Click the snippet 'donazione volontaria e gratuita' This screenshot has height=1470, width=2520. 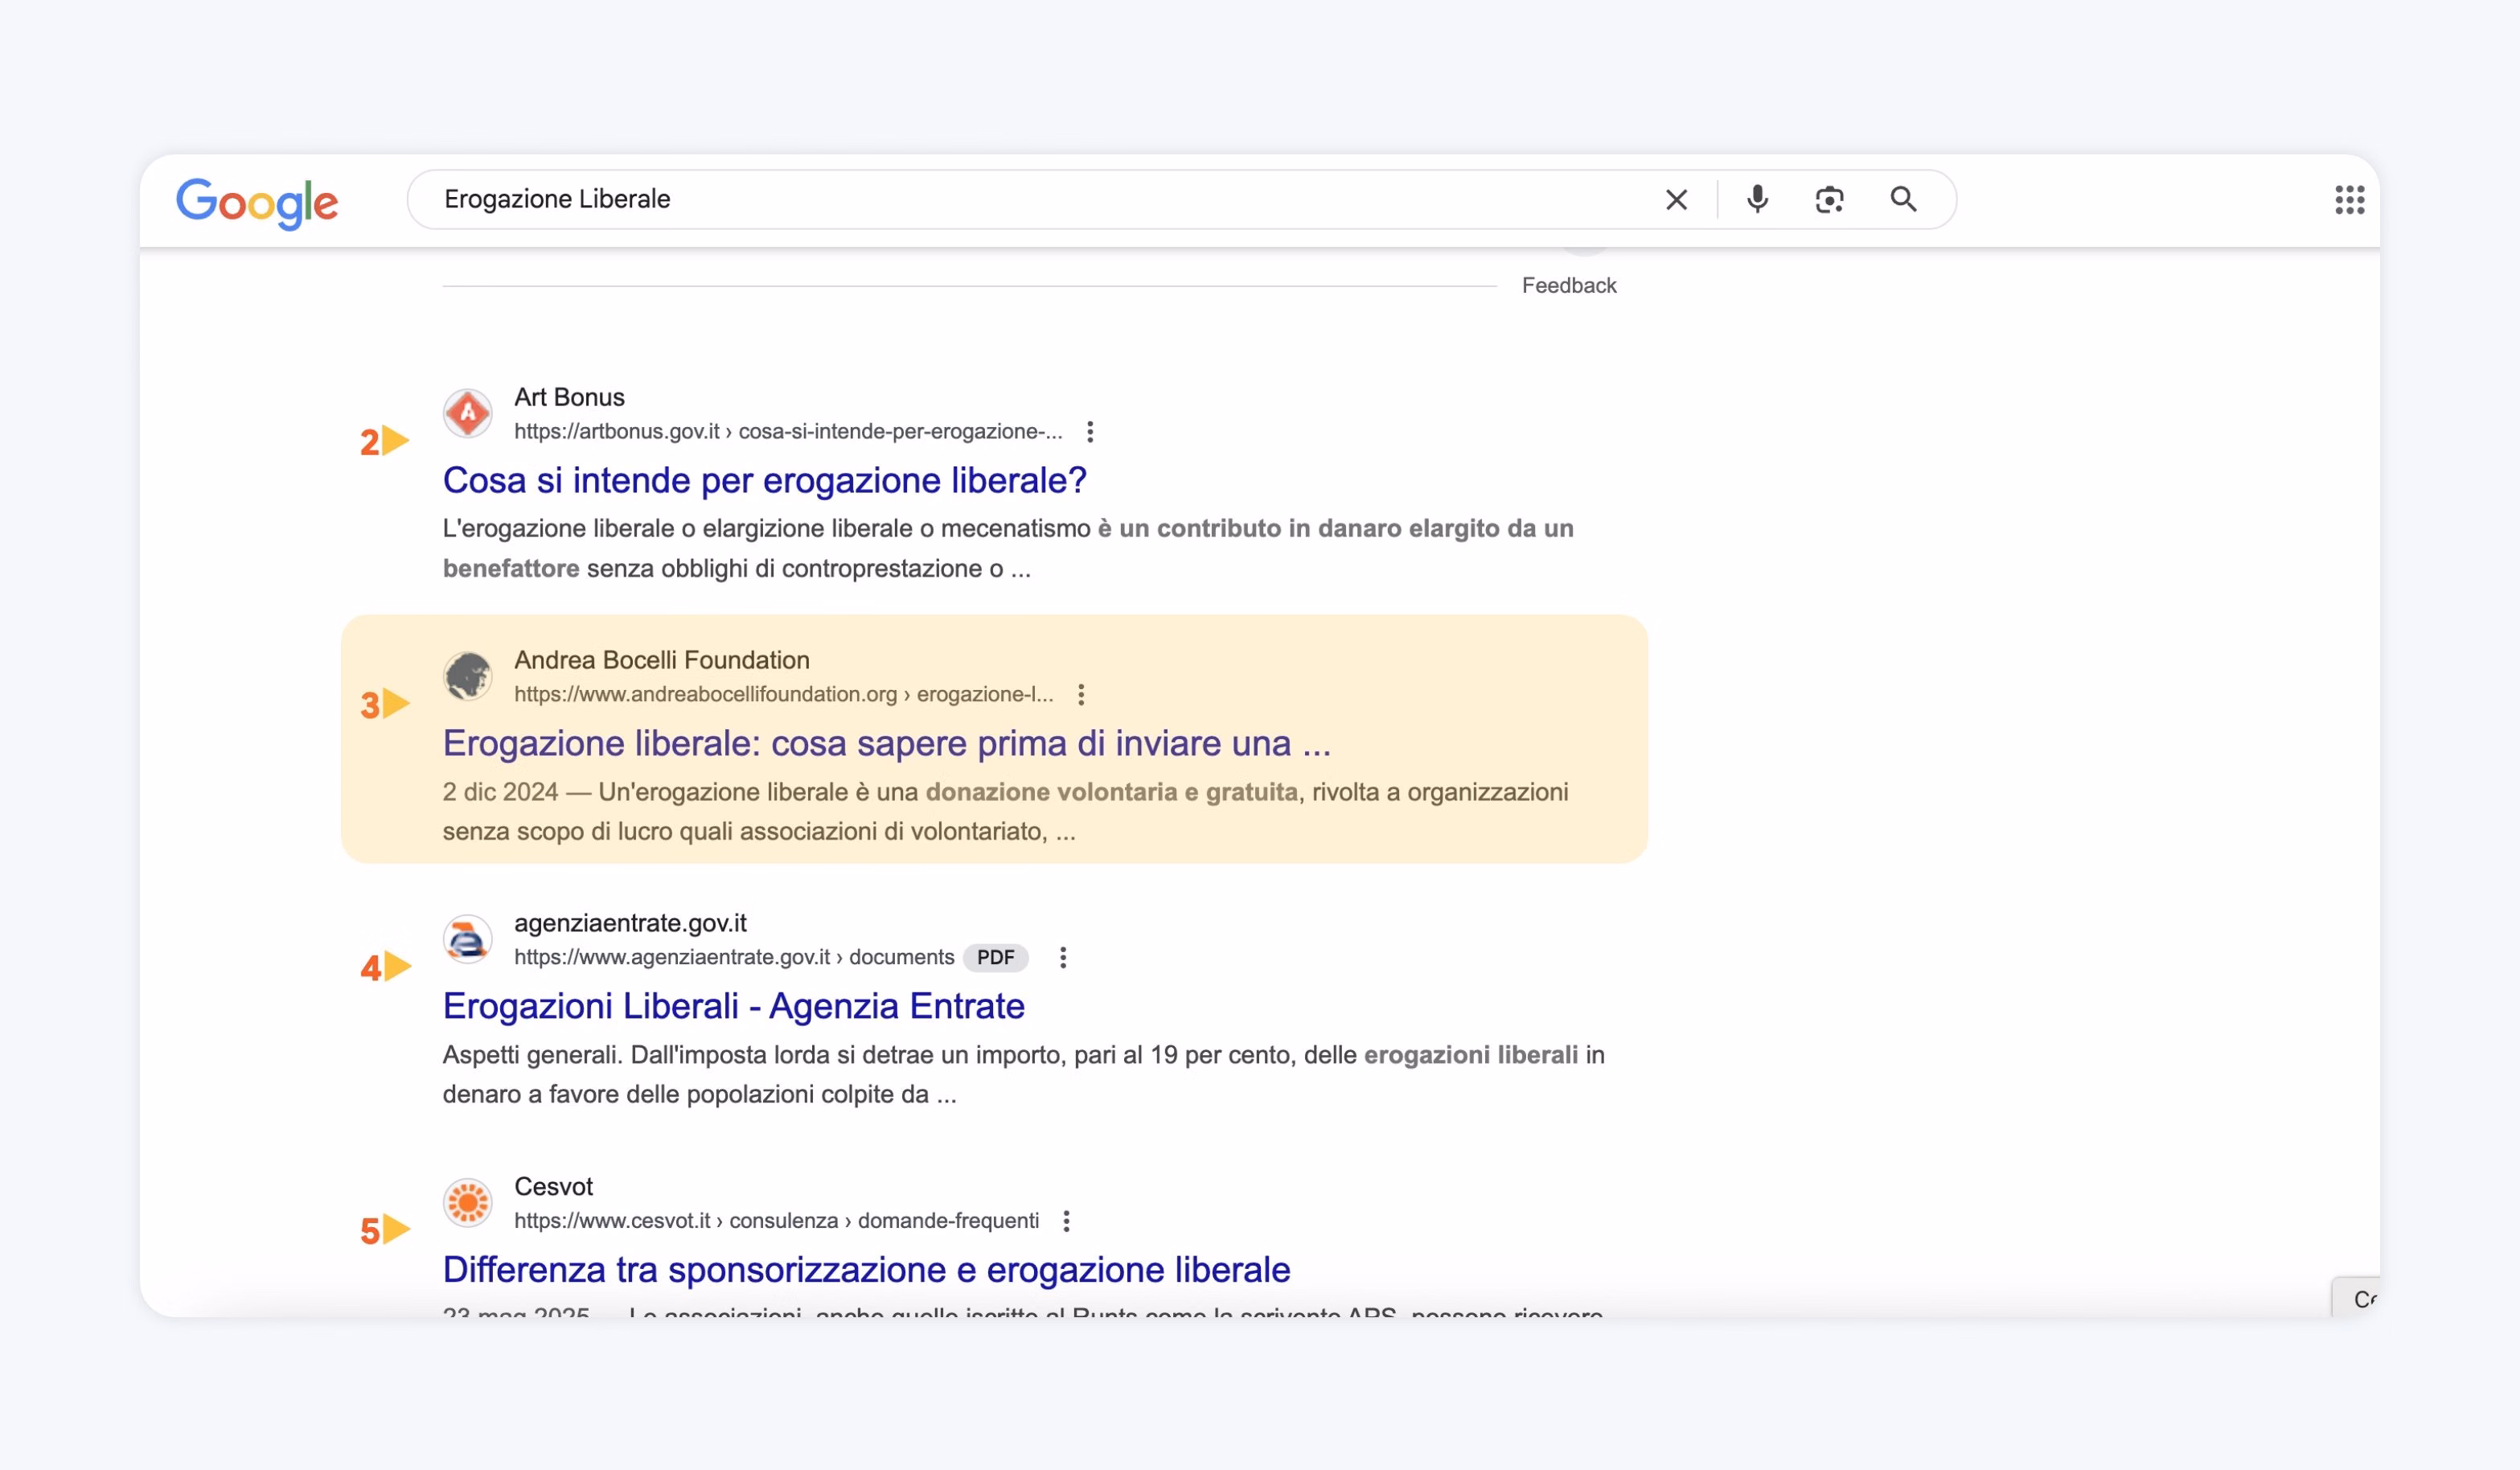pyautogui.click(x=1111, y=793)
